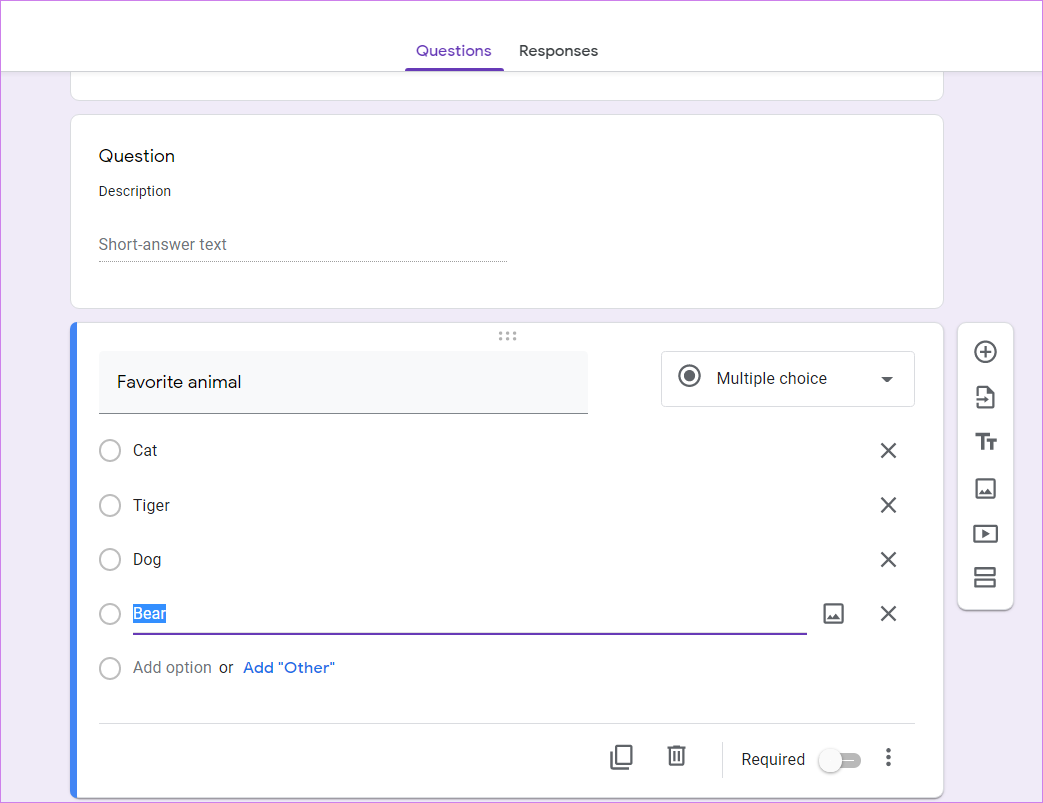
Task: Enable the Required toggle
Action: coord(839,760)
